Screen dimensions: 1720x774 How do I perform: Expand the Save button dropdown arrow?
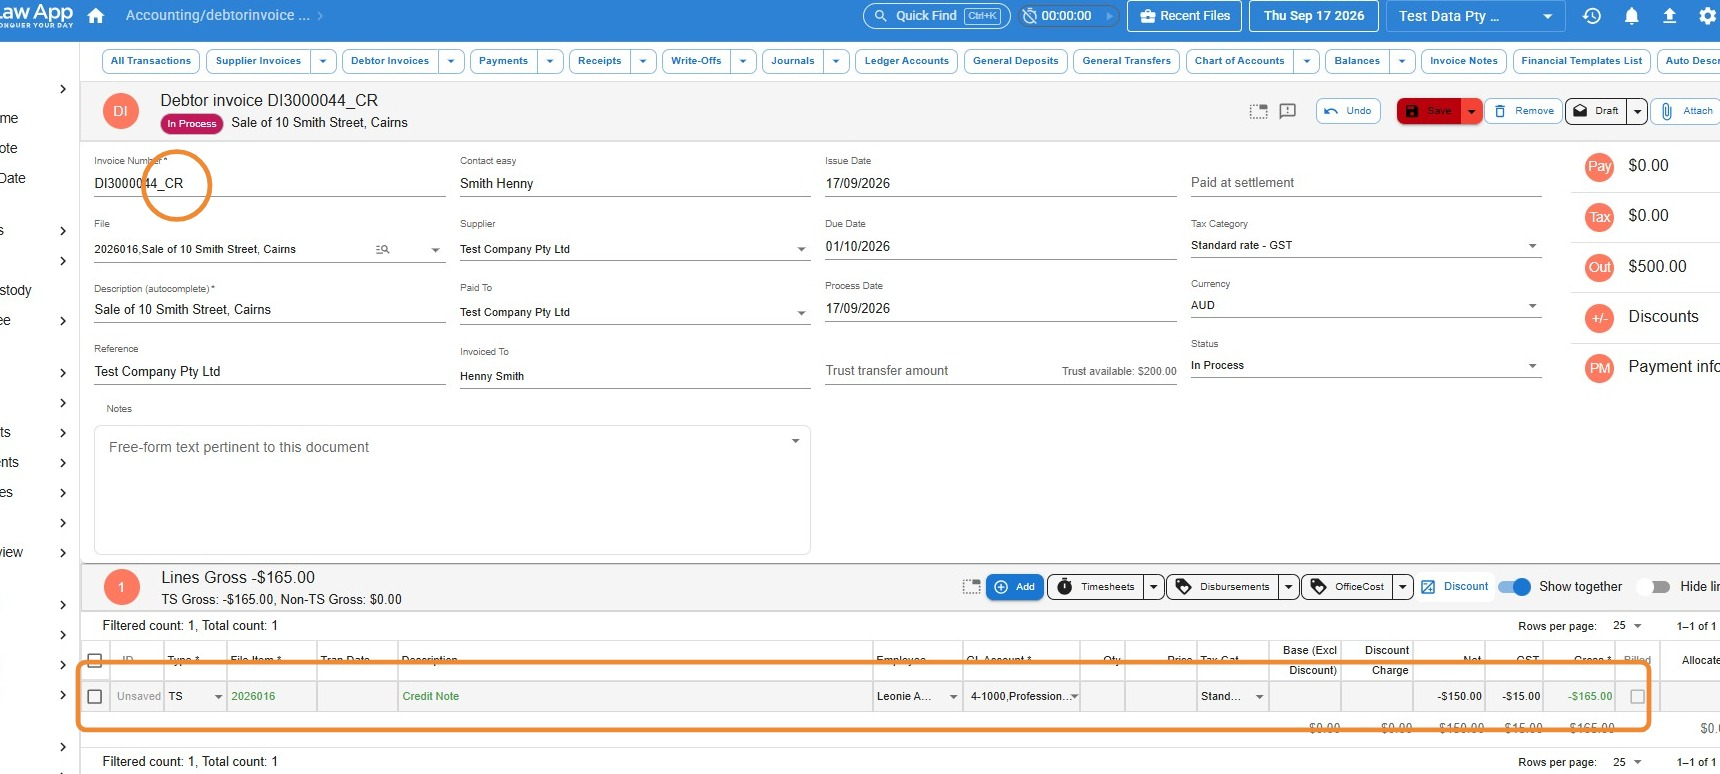tap(1472, 111)
